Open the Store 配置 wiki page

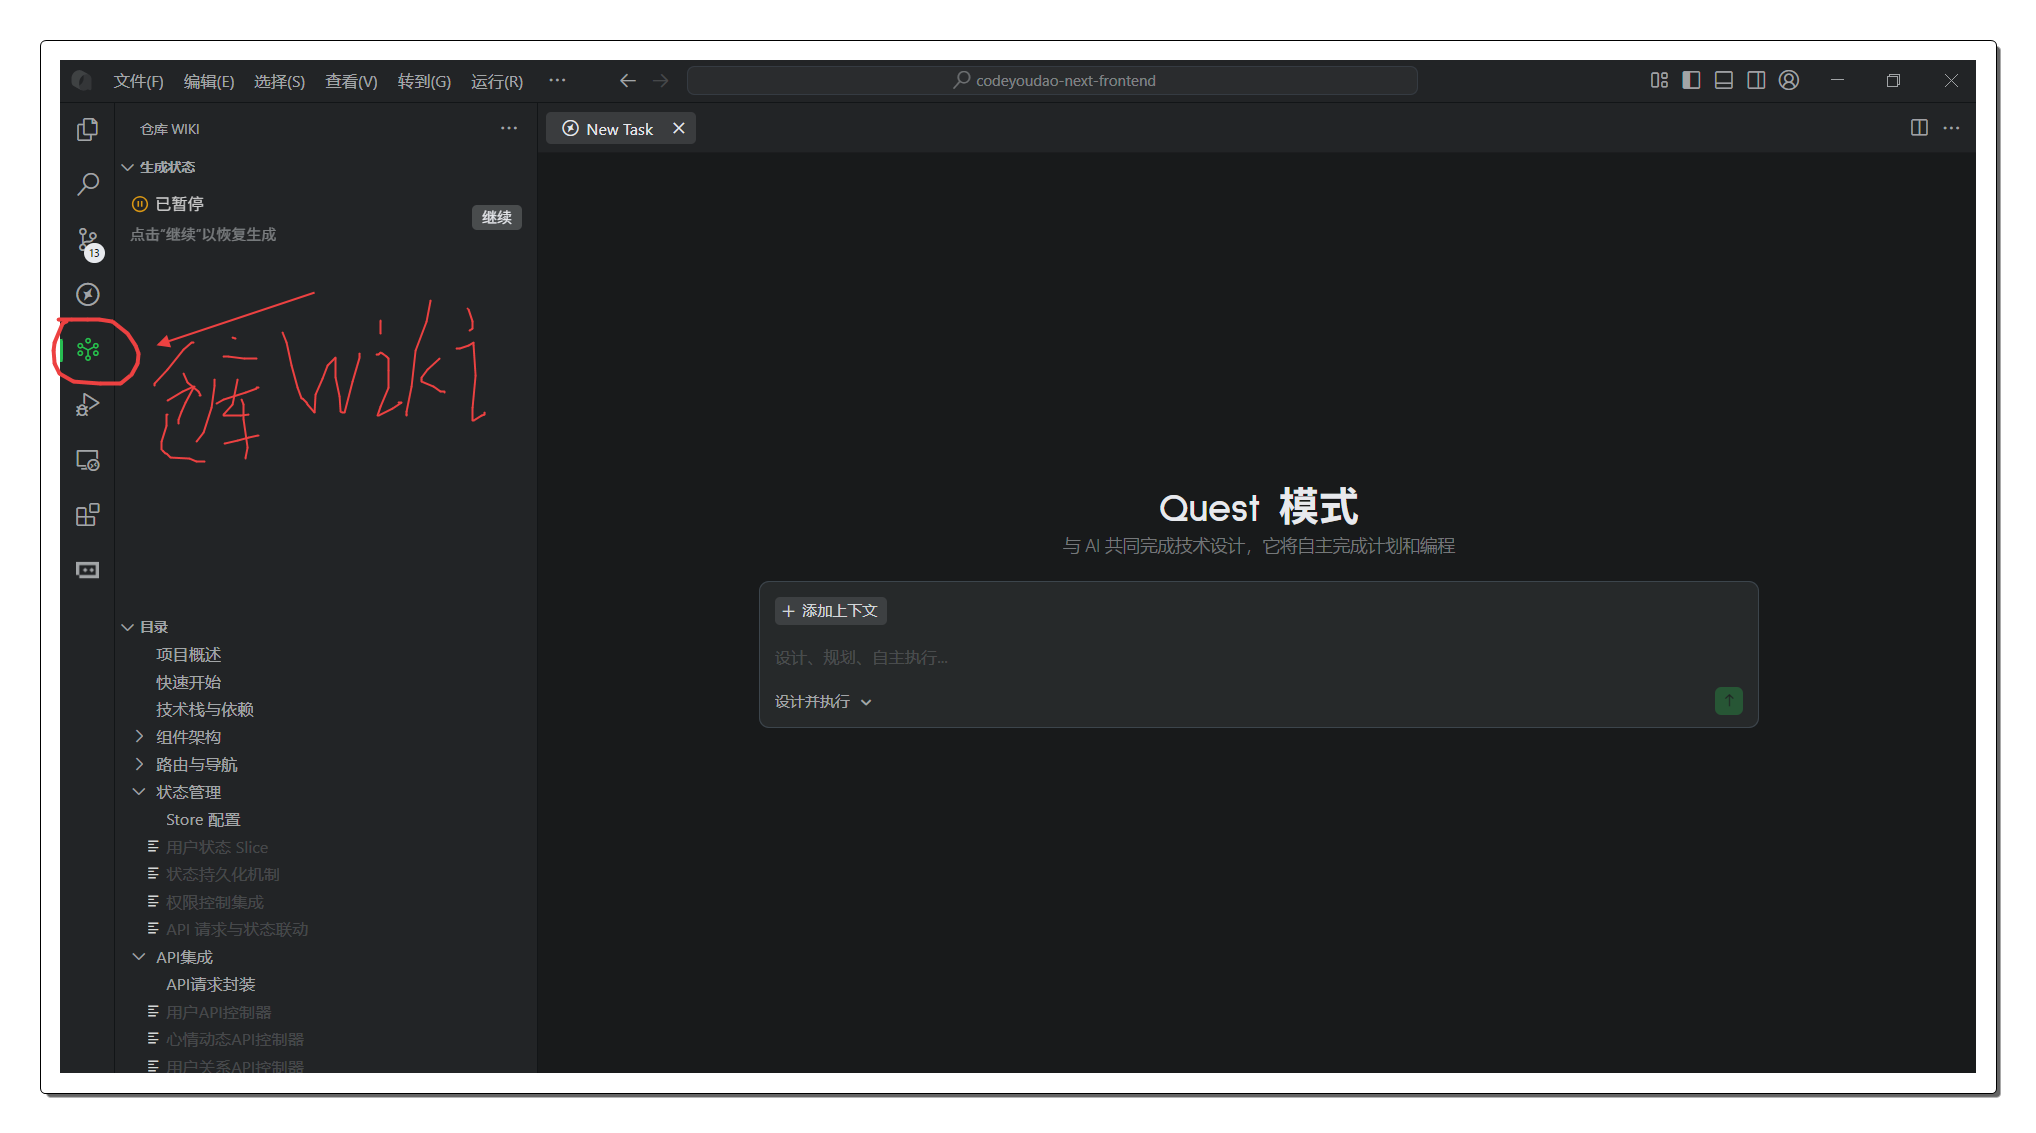(x=203, y=819)
